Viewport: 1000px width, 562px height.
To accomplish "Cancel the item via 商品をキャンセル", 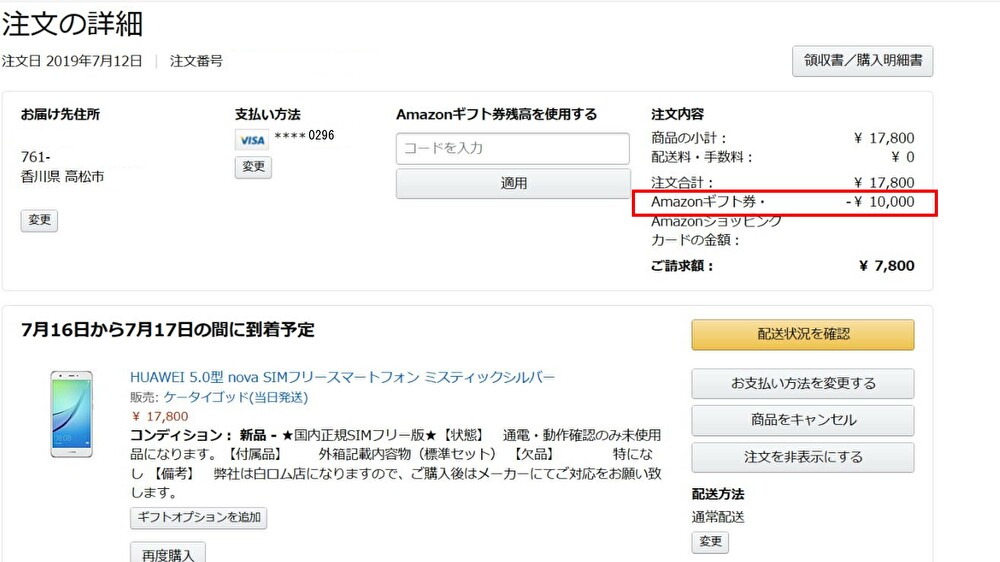I will coord(802,420).
